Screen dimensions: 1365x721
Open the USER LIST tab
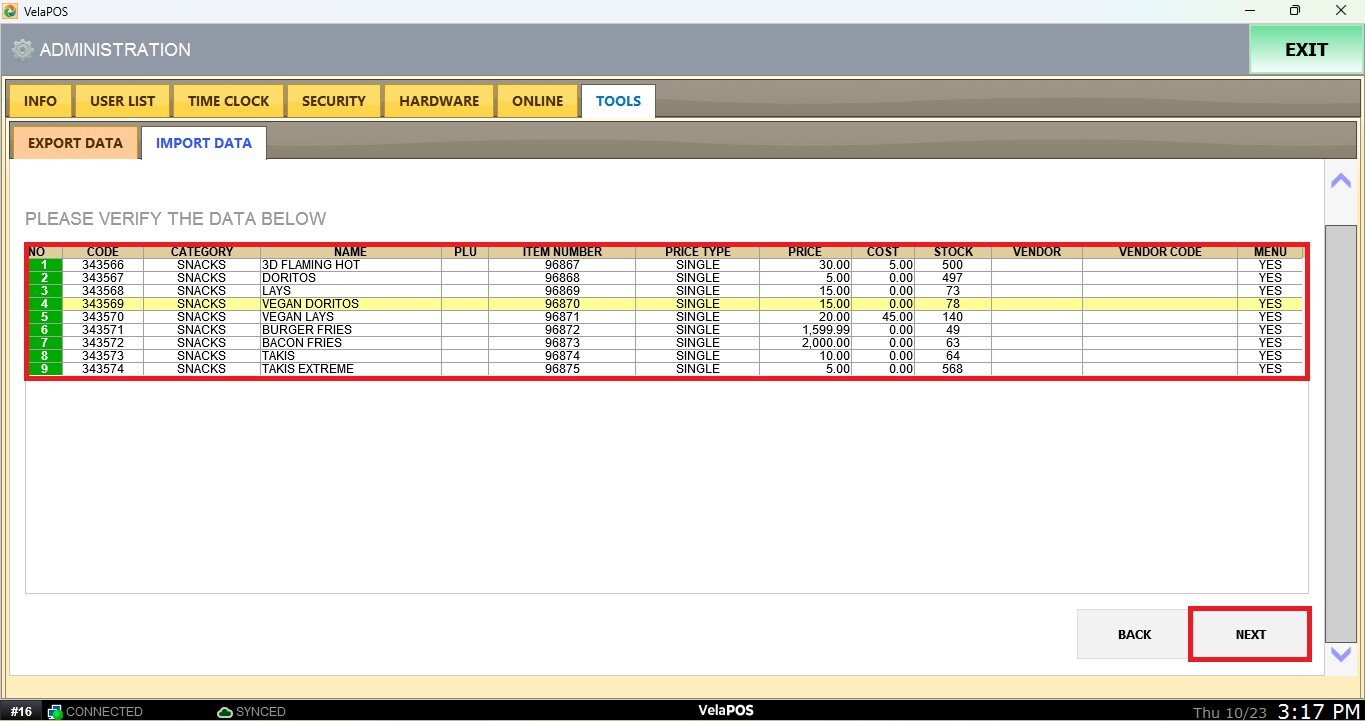122,101
